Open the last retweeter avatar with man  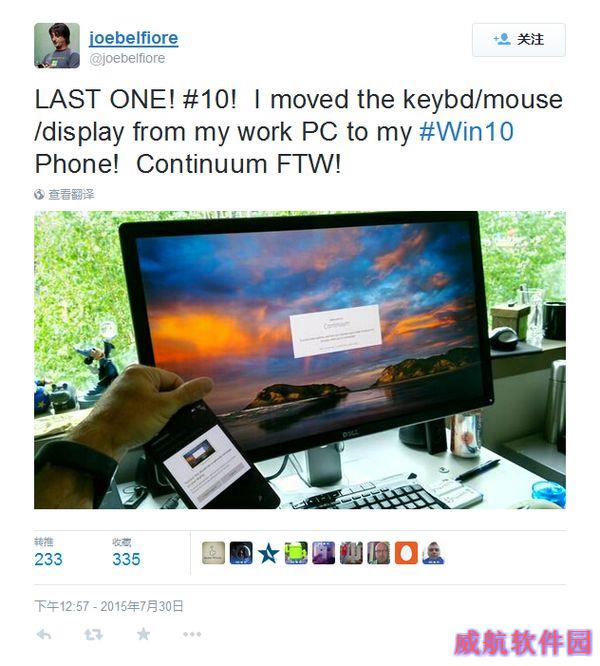coord(434,553)
